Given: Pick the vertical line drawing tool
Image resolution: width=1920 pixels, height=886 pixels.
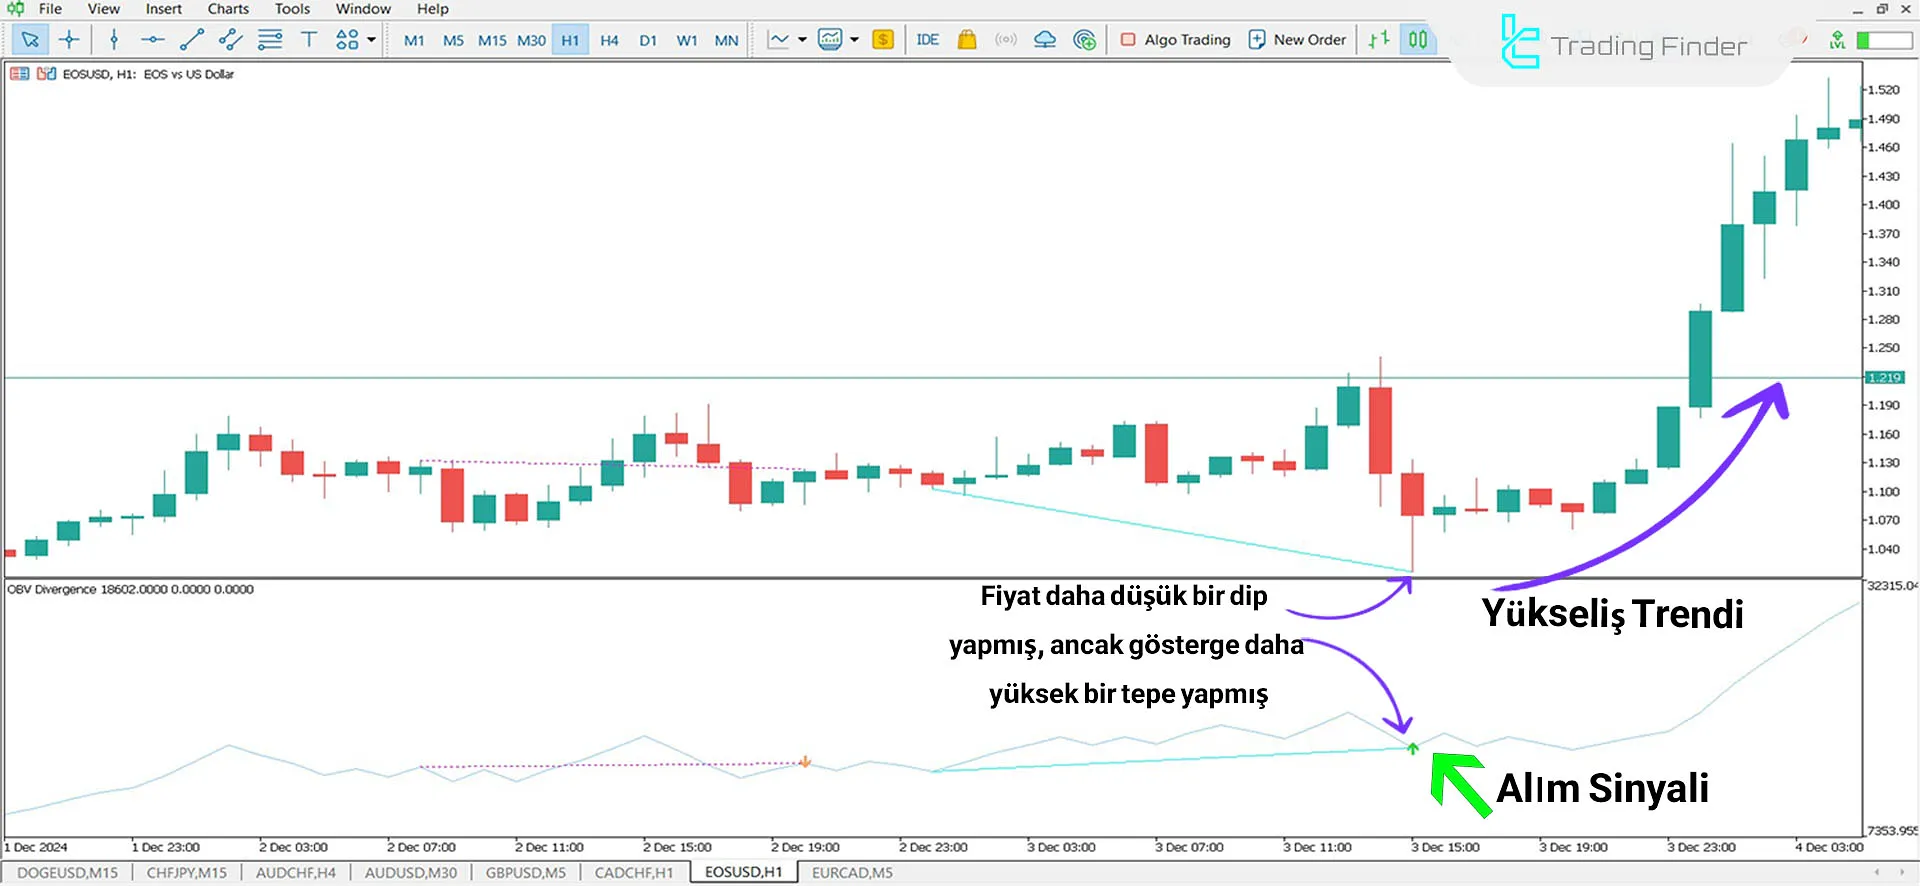Looking at the screenshot, I should pyautogui.click(x=114, y=40).
